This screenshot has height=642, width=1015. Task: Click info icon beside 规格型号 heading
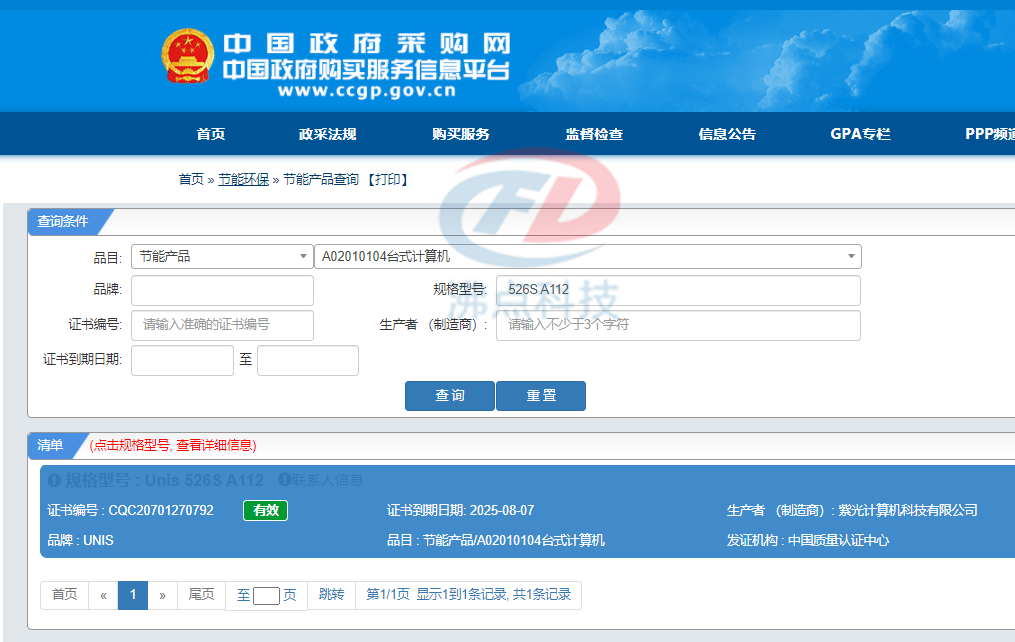click(x=54, y=480)
